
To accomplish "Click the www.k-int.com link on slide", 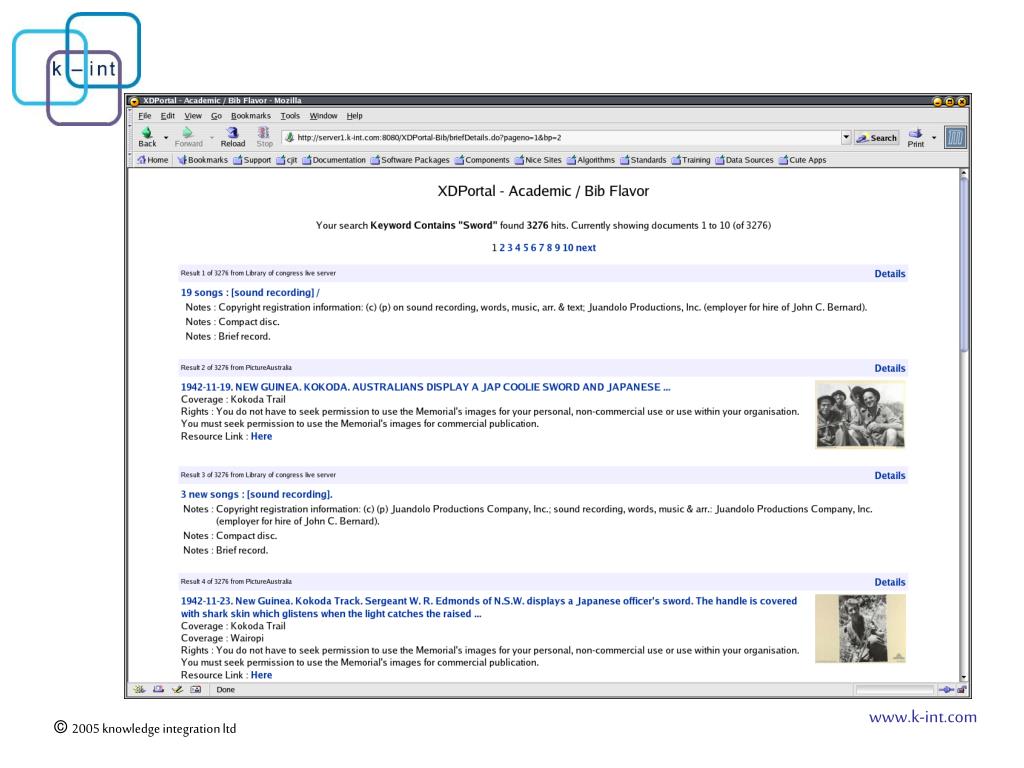I will coord(923,717).
